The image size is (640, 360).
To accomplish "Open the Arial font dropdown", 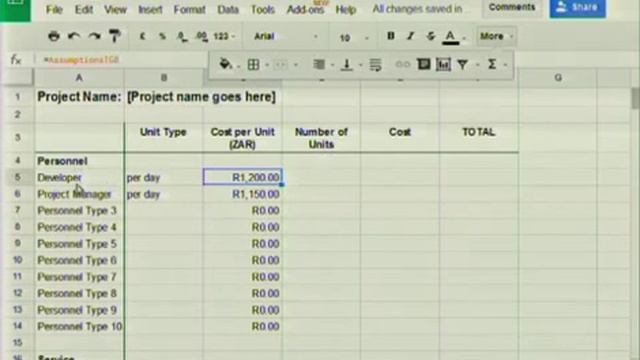I will coord(286,36).
